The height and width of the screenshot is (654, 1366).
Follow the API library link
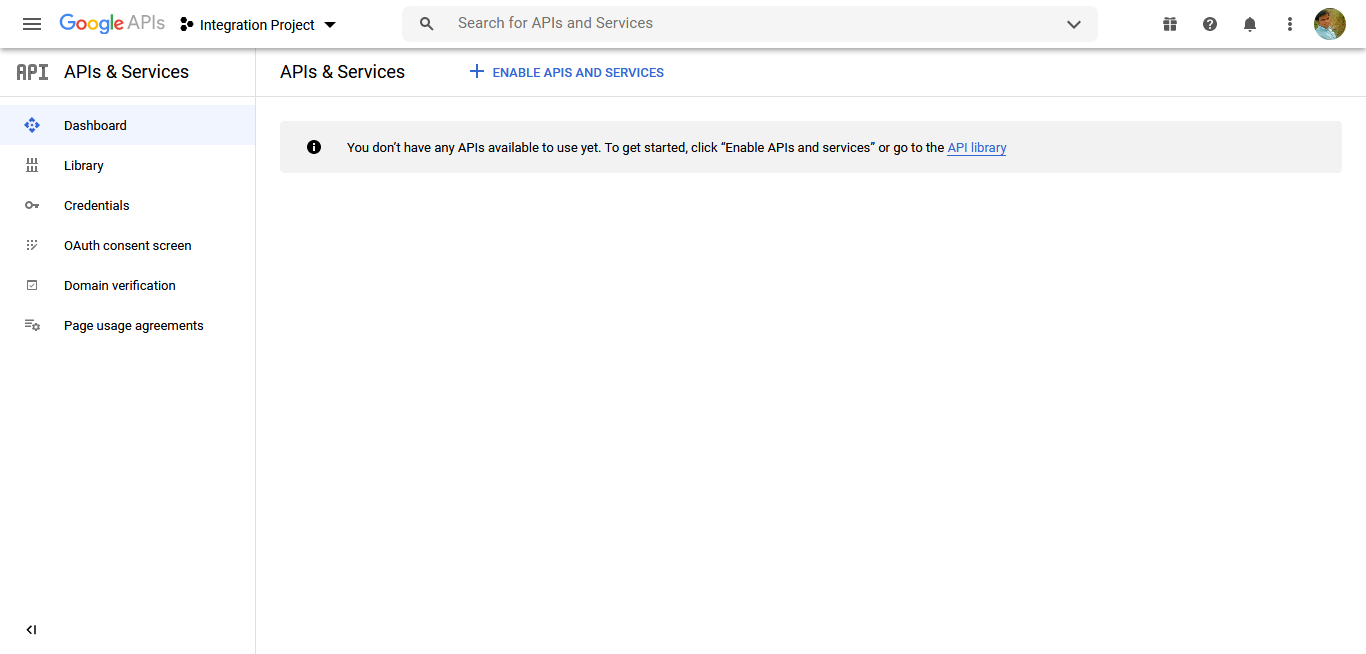click(x=977, y=147)
